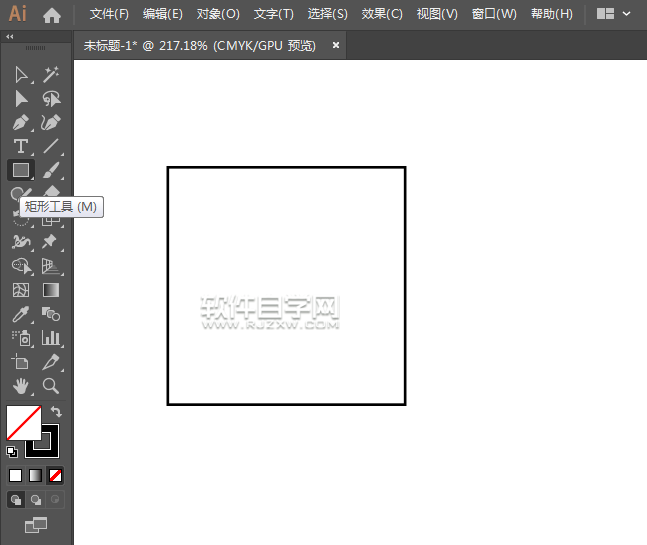Select the Eyedropper tool
The height and width of the screenshot is (545, 647).
click(21, 314)
